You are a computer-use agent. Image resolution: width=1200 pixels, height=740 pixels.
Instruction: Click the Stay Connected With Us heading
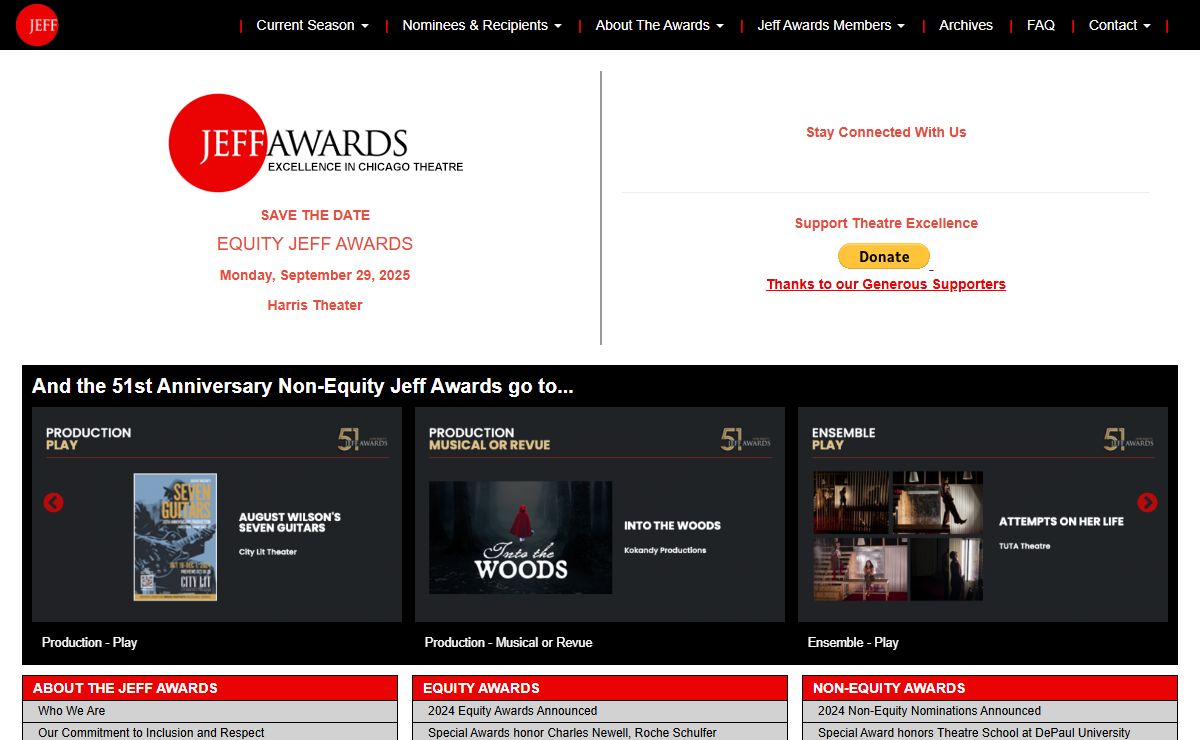(886, 132)
